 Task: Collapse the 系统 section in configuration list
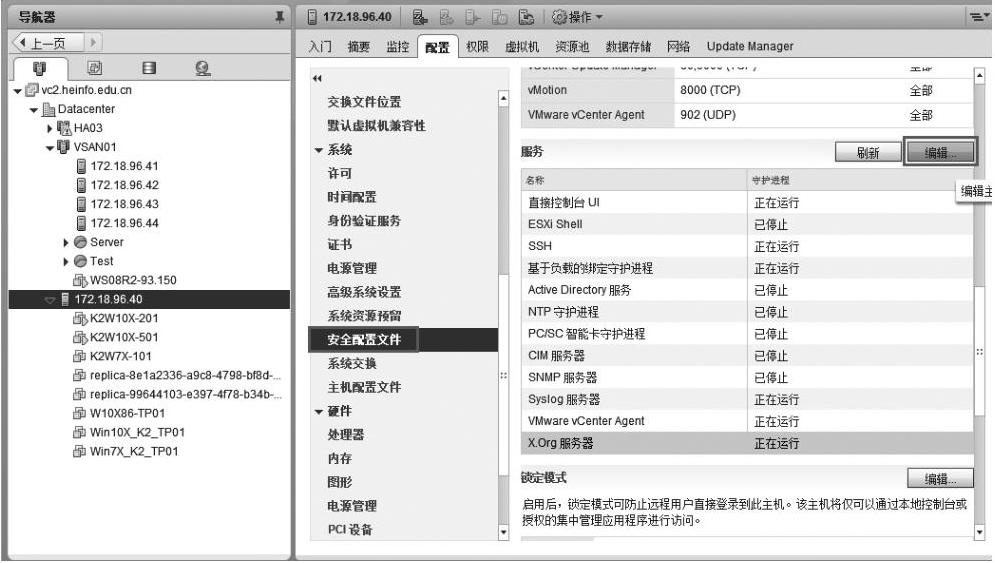[319, 151]
